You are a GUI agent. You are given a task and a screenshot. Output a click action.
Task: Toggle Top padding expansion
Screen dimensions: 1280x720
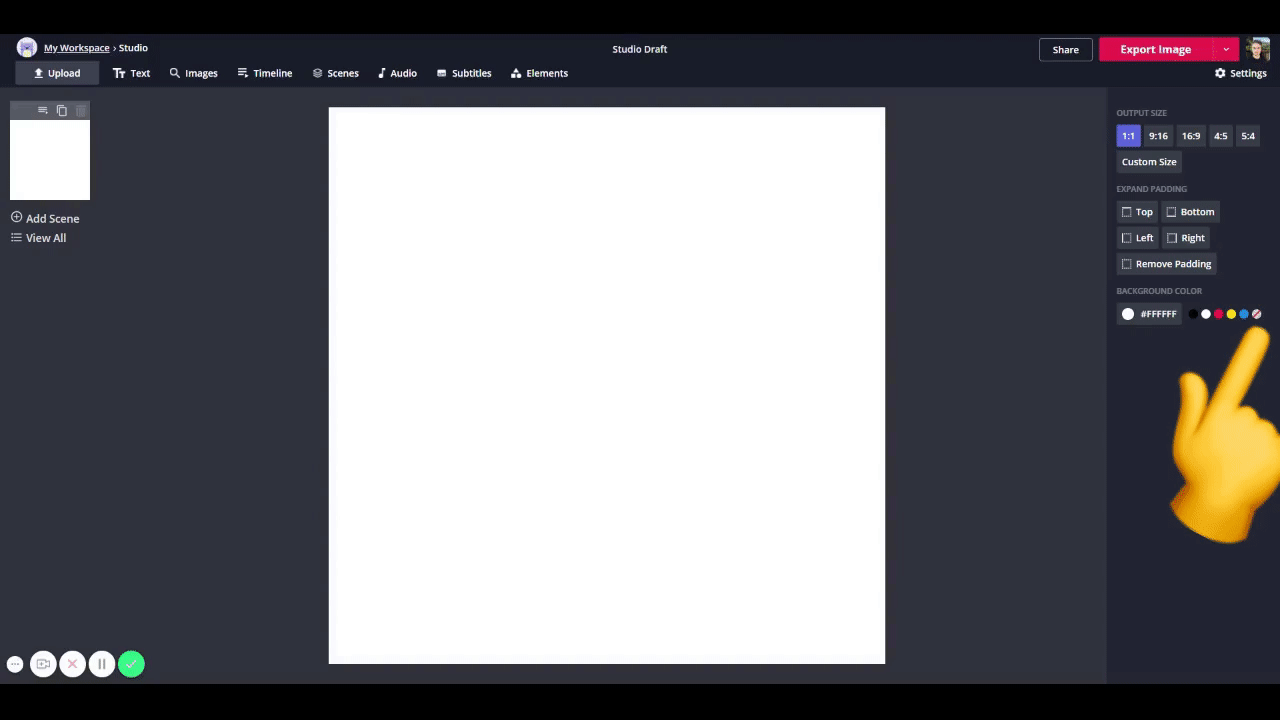click(1137, 212)
